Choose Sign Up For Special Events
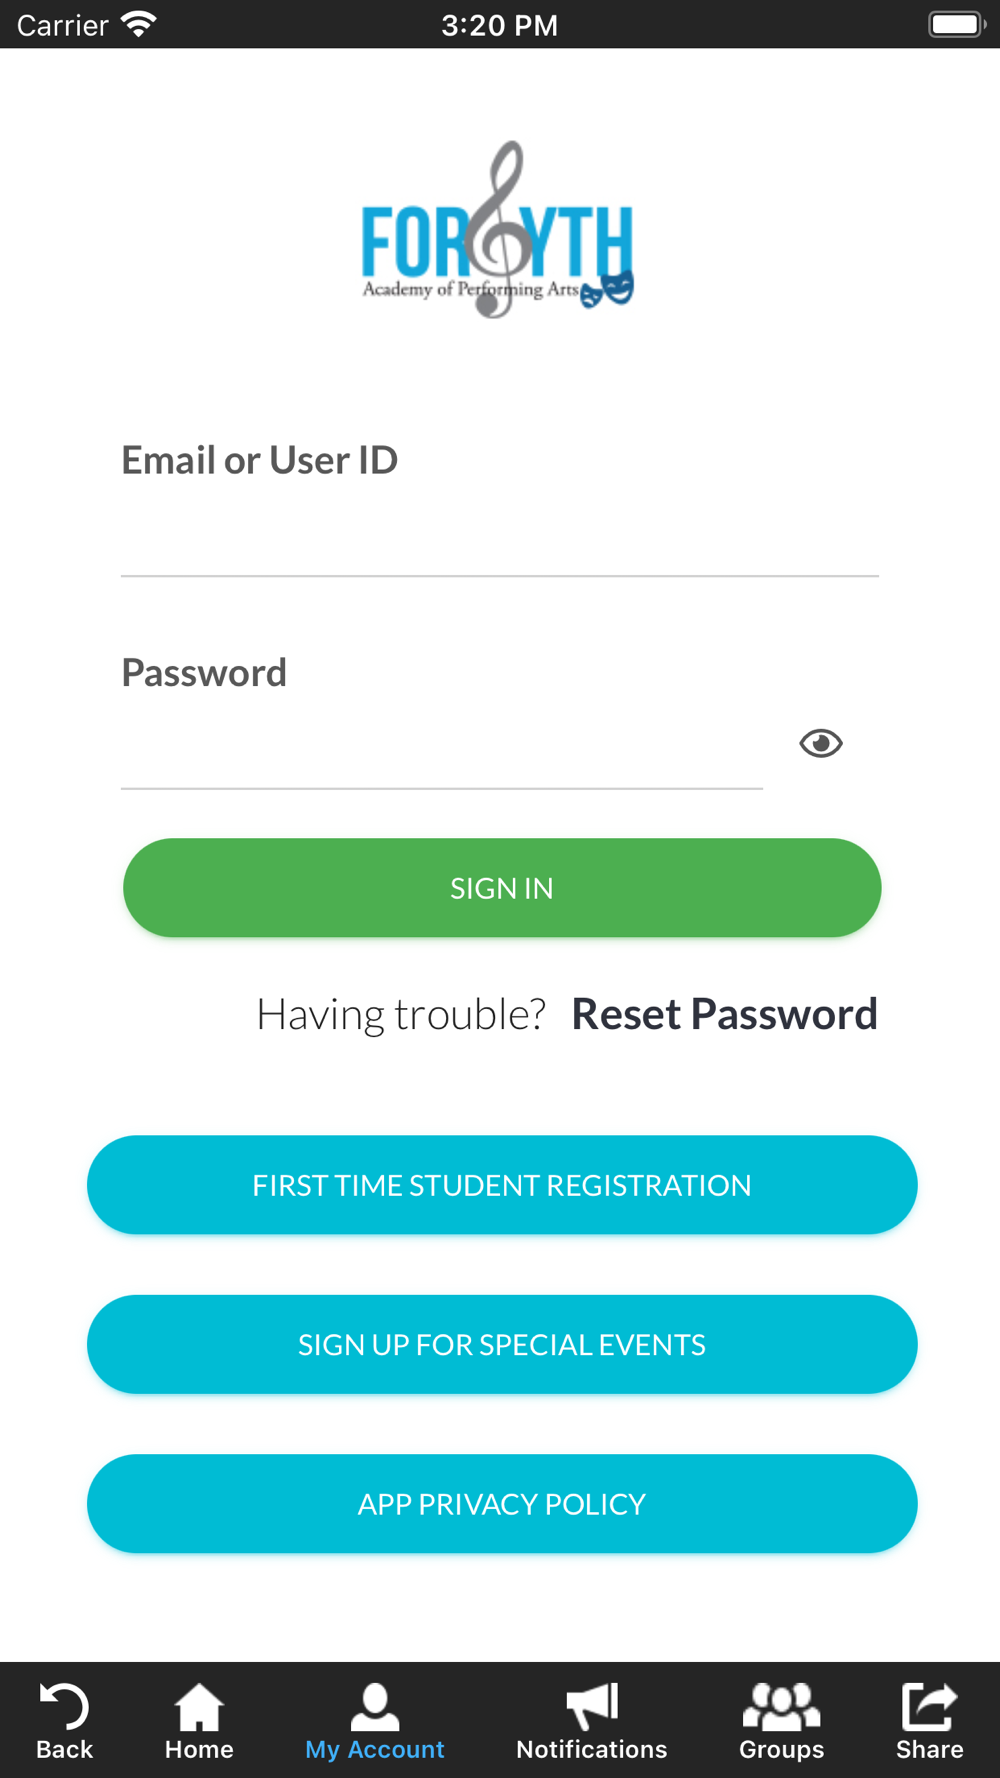Image resolution: width=1000 pixels, height=1778 pixels. click(502, 1345)
